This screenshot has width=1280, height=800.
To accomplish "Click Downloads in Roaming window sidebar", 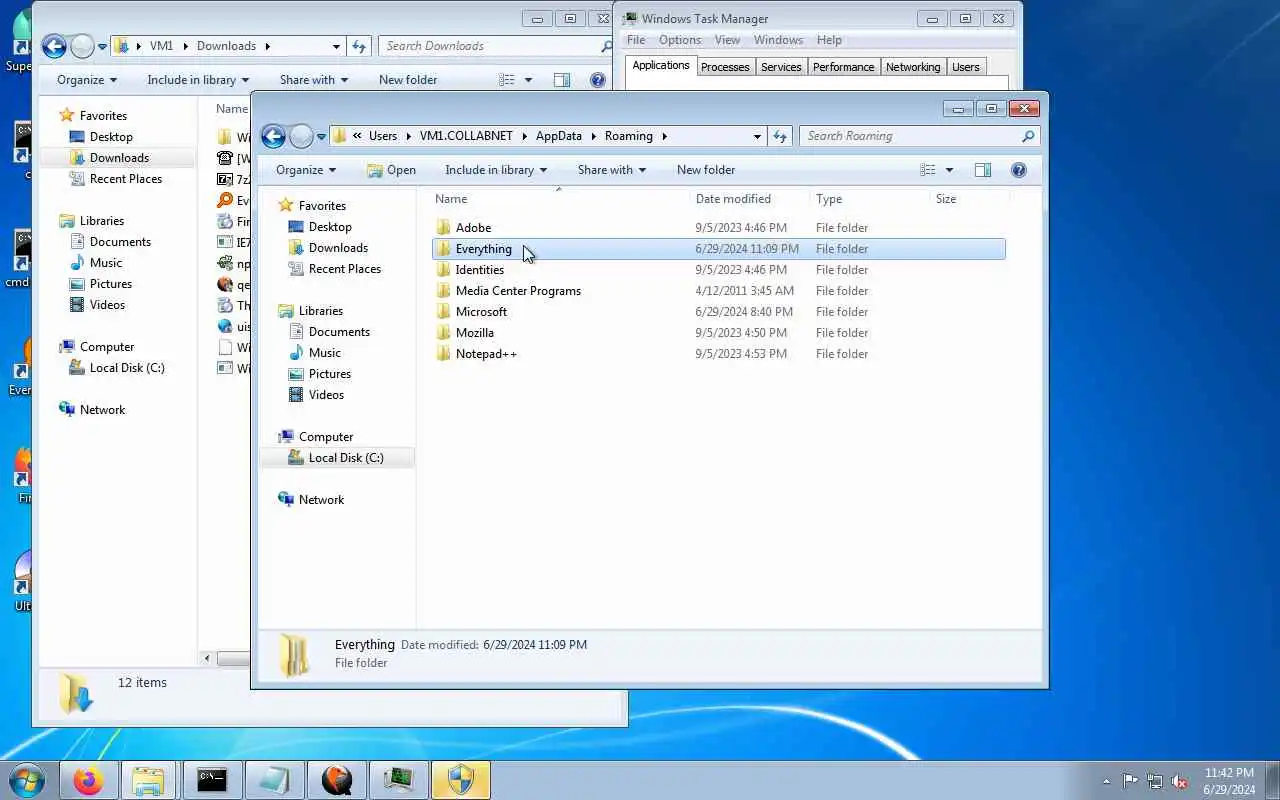I will pos(338,248).
